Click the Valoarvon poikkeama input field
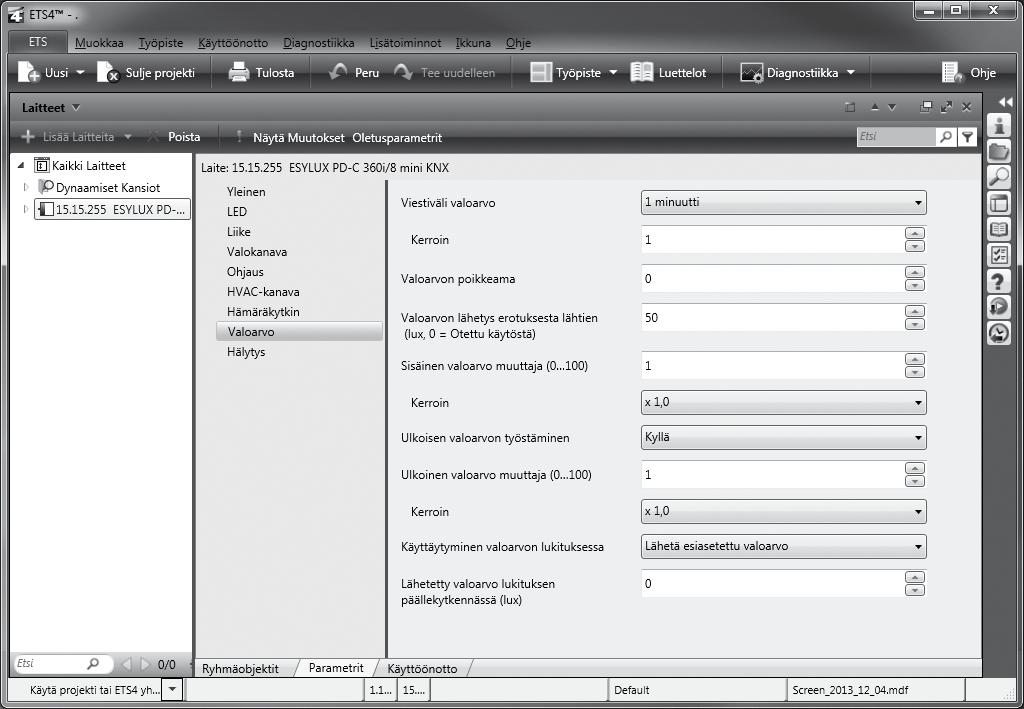 point(772,279)
